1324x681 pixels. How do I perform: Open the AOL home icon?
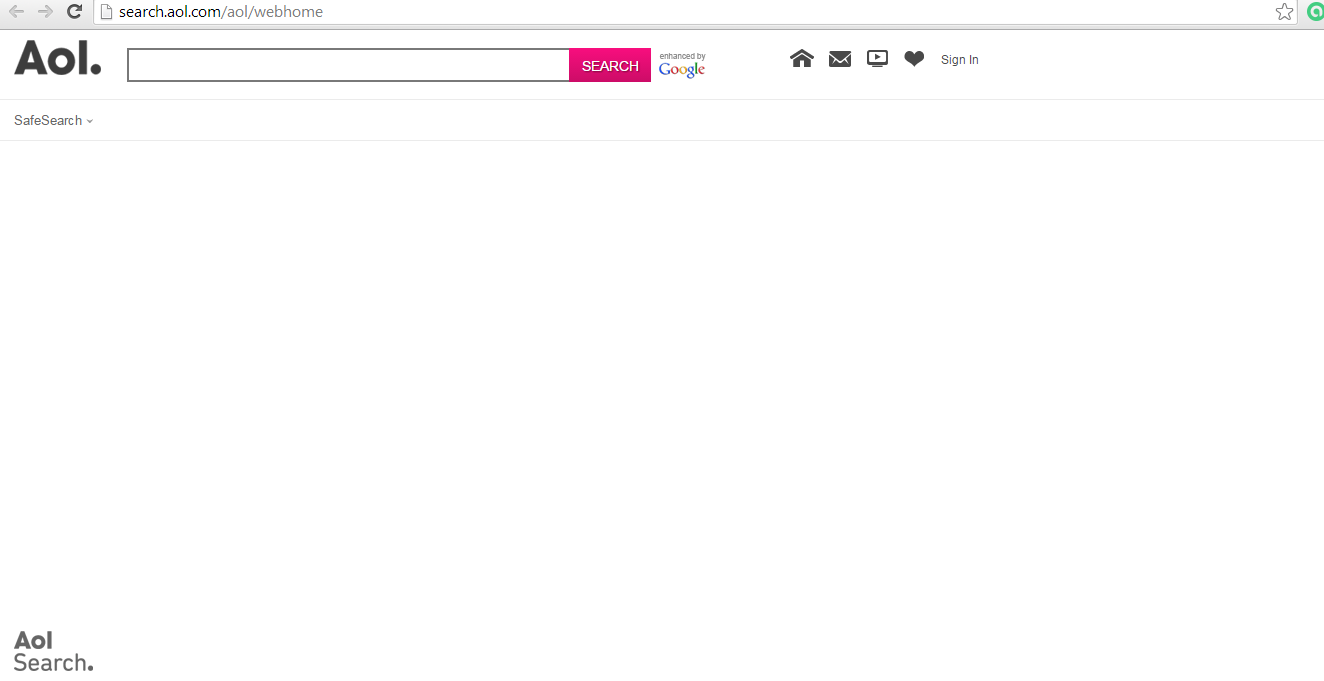tap(802, 59)
